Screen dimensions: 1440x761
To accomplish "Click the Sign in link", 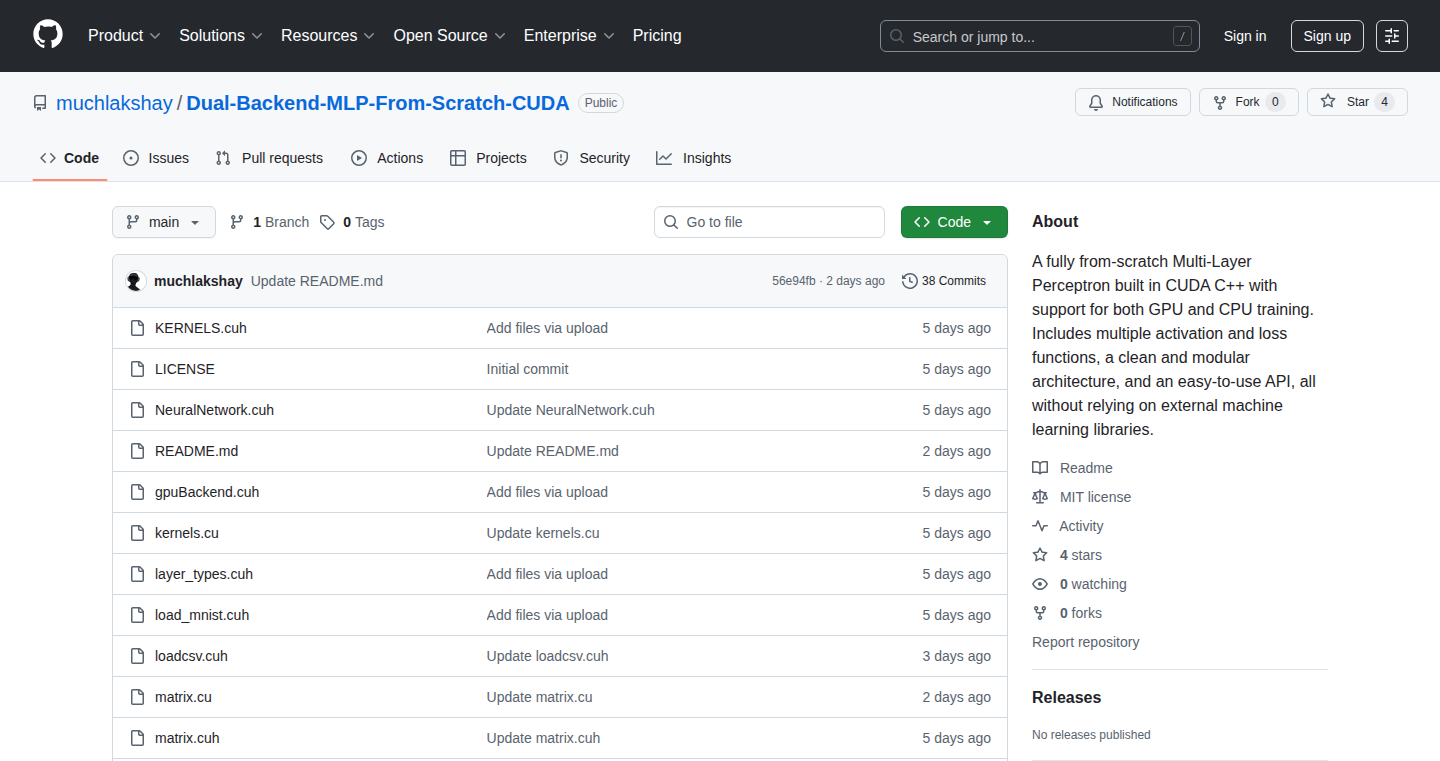I will pyautogui.click(x=1245, y=36).
